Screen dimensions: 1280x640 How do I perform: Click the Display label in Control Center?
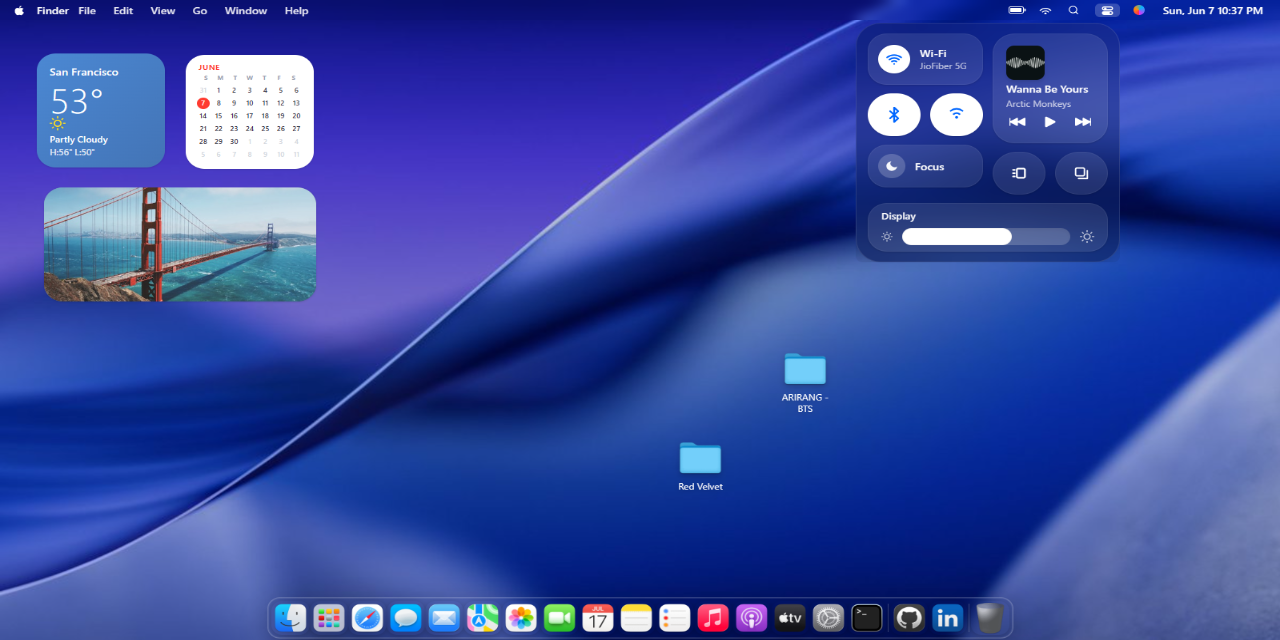898,216
